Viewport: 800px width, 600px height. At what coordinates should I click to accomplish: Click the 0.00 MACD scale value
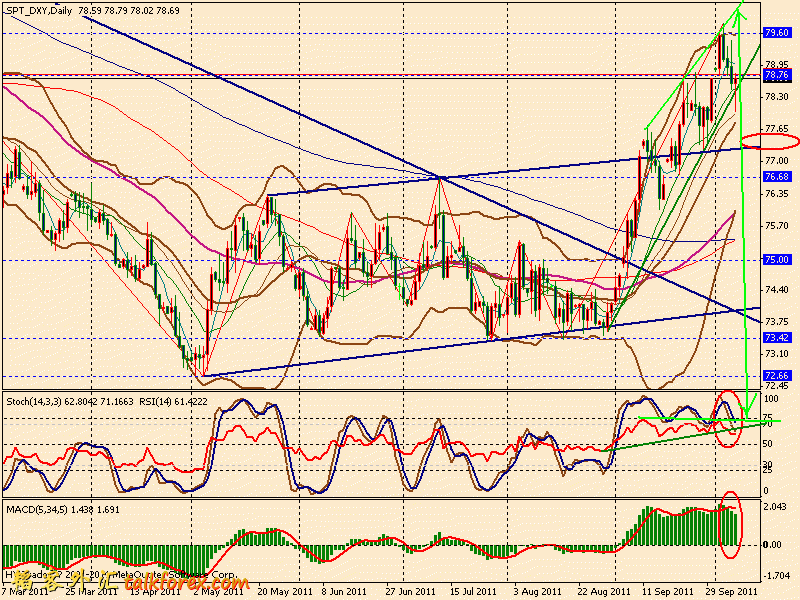coord(772,545)
